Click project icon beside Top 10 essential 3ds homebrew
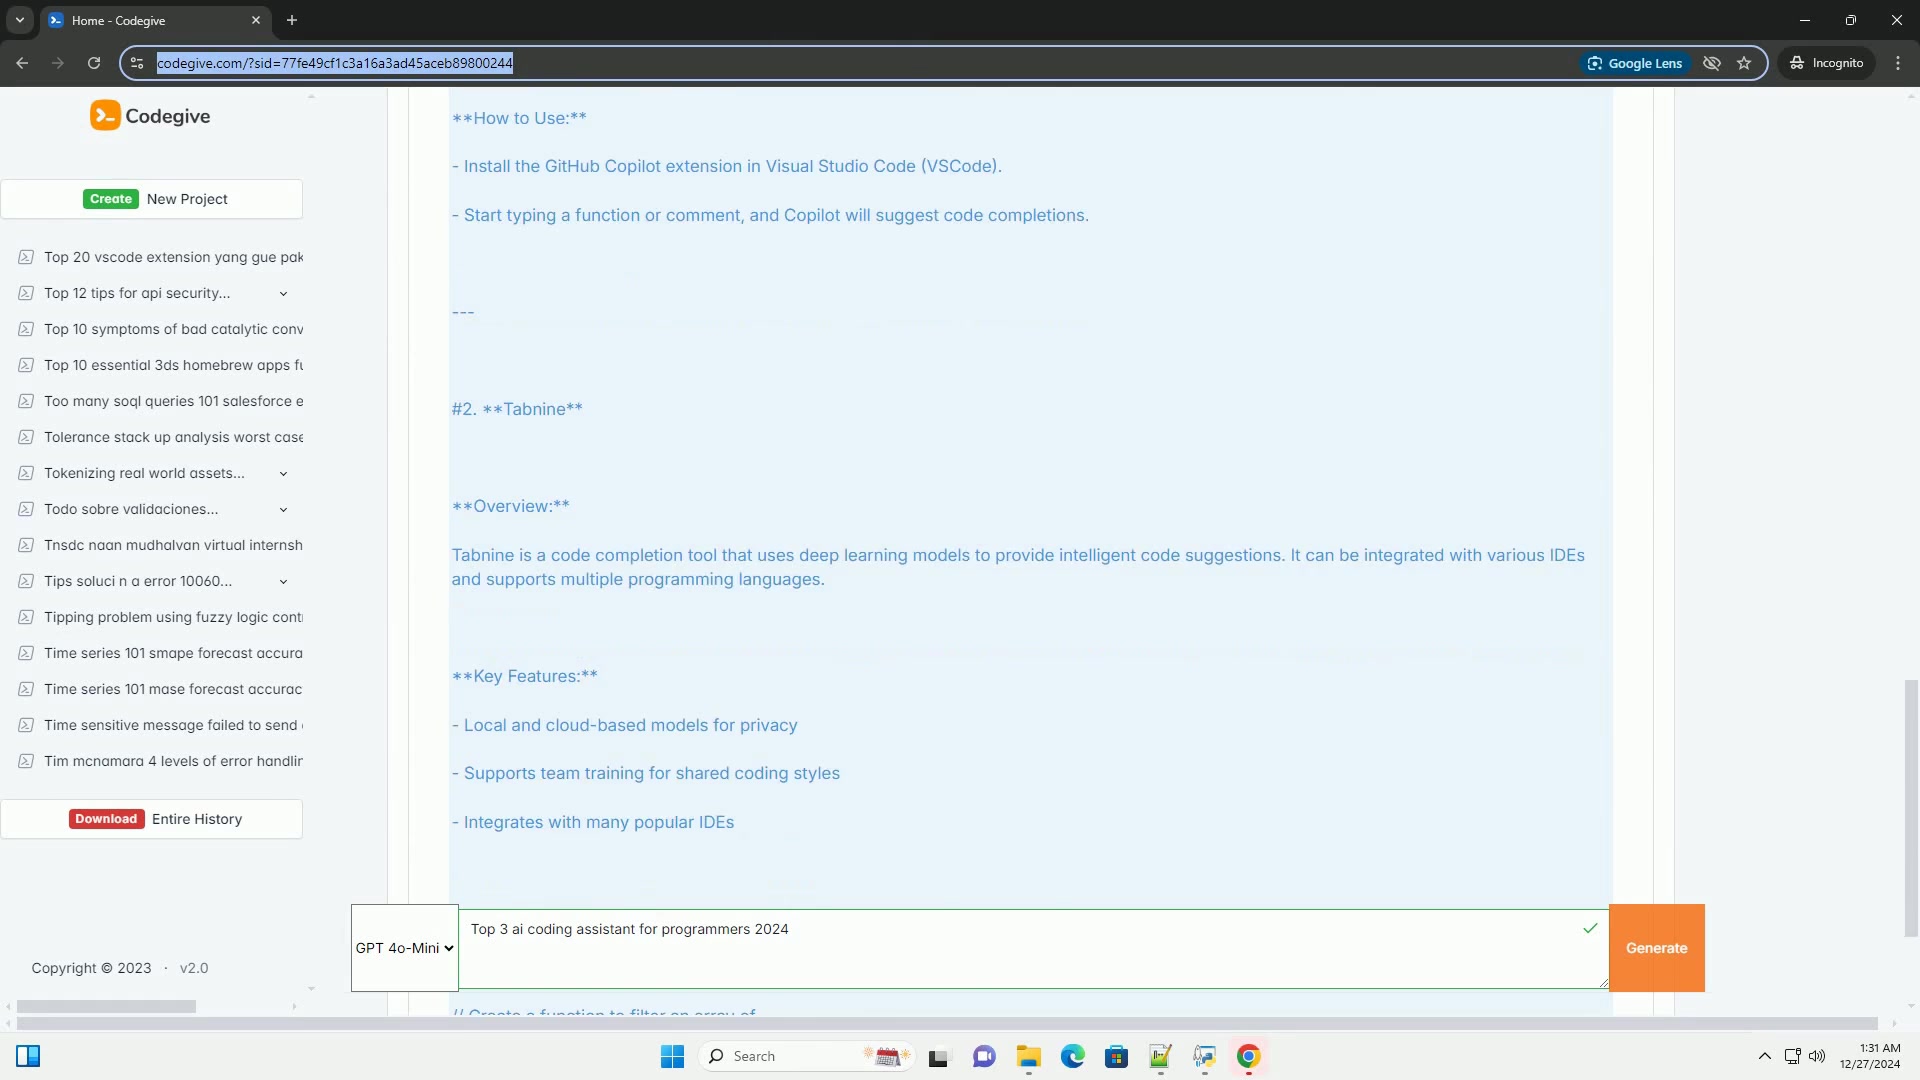Image resolution: width=1920 pixels, height=1080 pixels. pos(26,365)
